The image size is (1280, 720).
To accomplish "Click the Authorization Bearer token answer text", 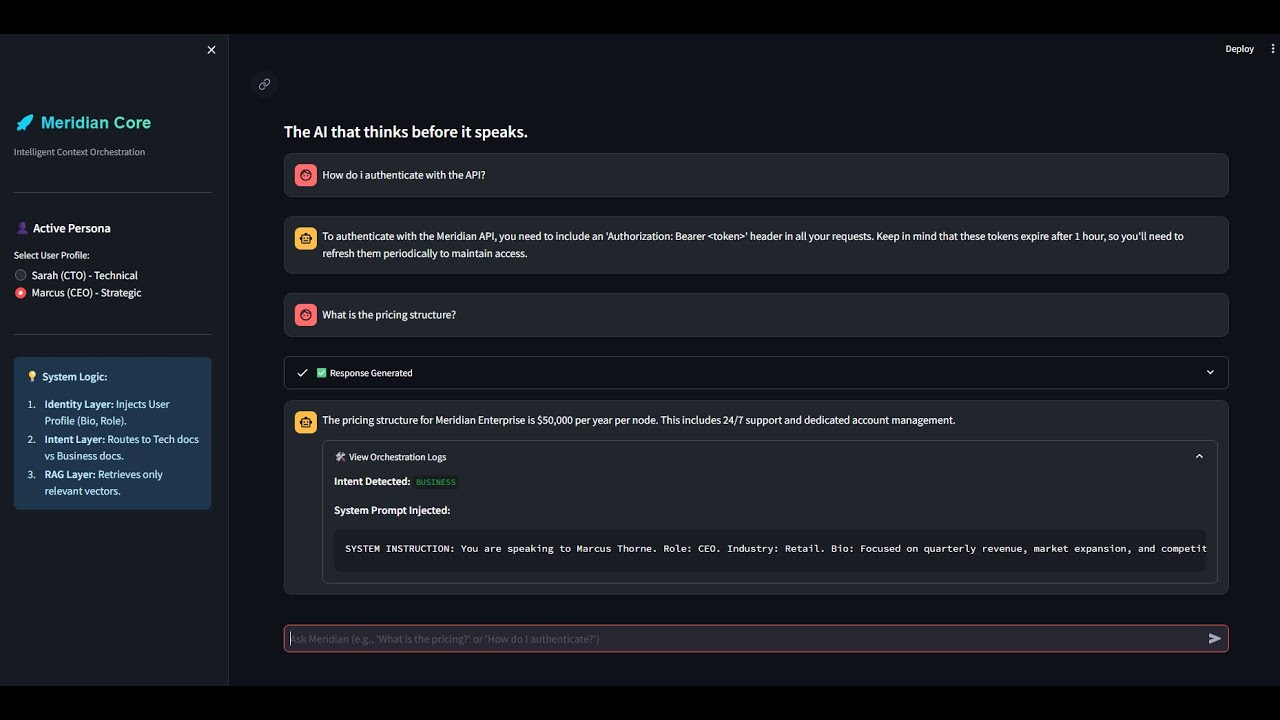I will point(752,245).
